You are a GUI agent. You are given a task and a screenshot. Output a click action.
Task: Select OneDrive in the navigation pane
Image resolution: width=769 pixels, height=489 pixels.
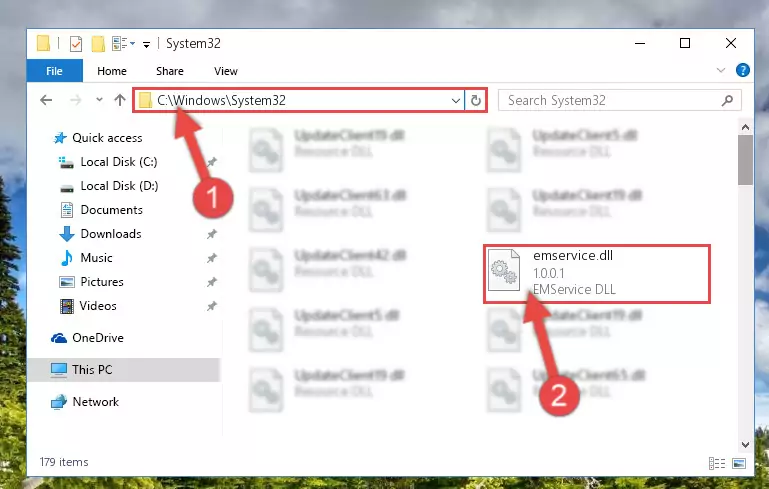click(98, 338)
